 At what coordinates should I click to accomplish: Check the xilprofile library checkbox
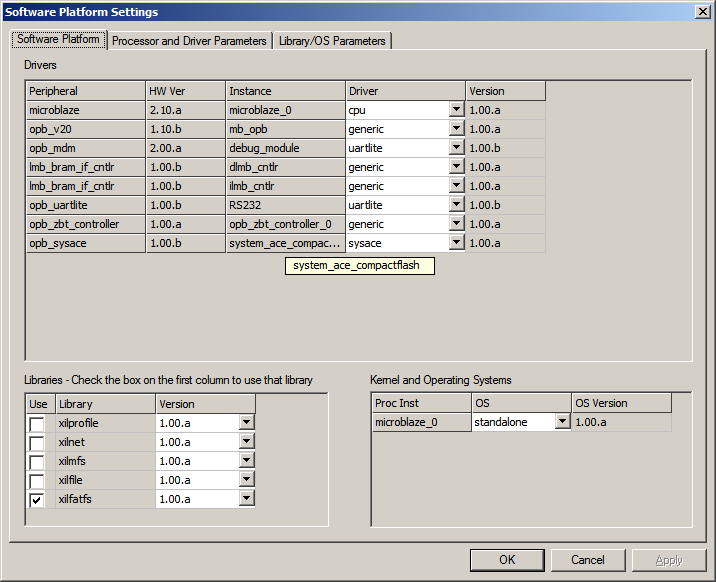click(x=37, y=423)
